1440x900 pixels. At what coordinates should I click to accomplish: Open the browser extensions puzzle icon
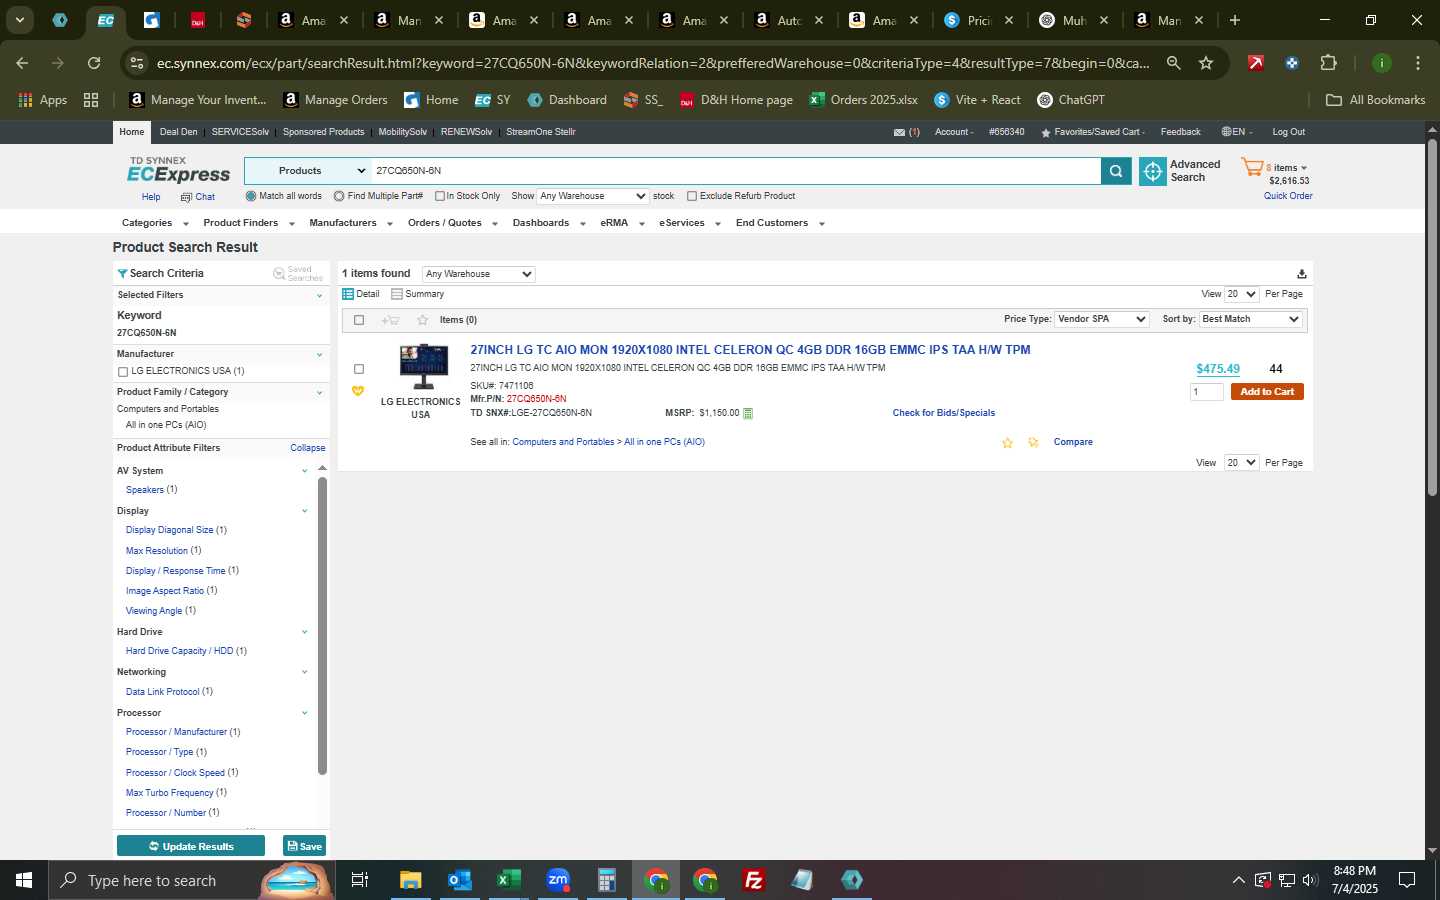point(1328,63)
